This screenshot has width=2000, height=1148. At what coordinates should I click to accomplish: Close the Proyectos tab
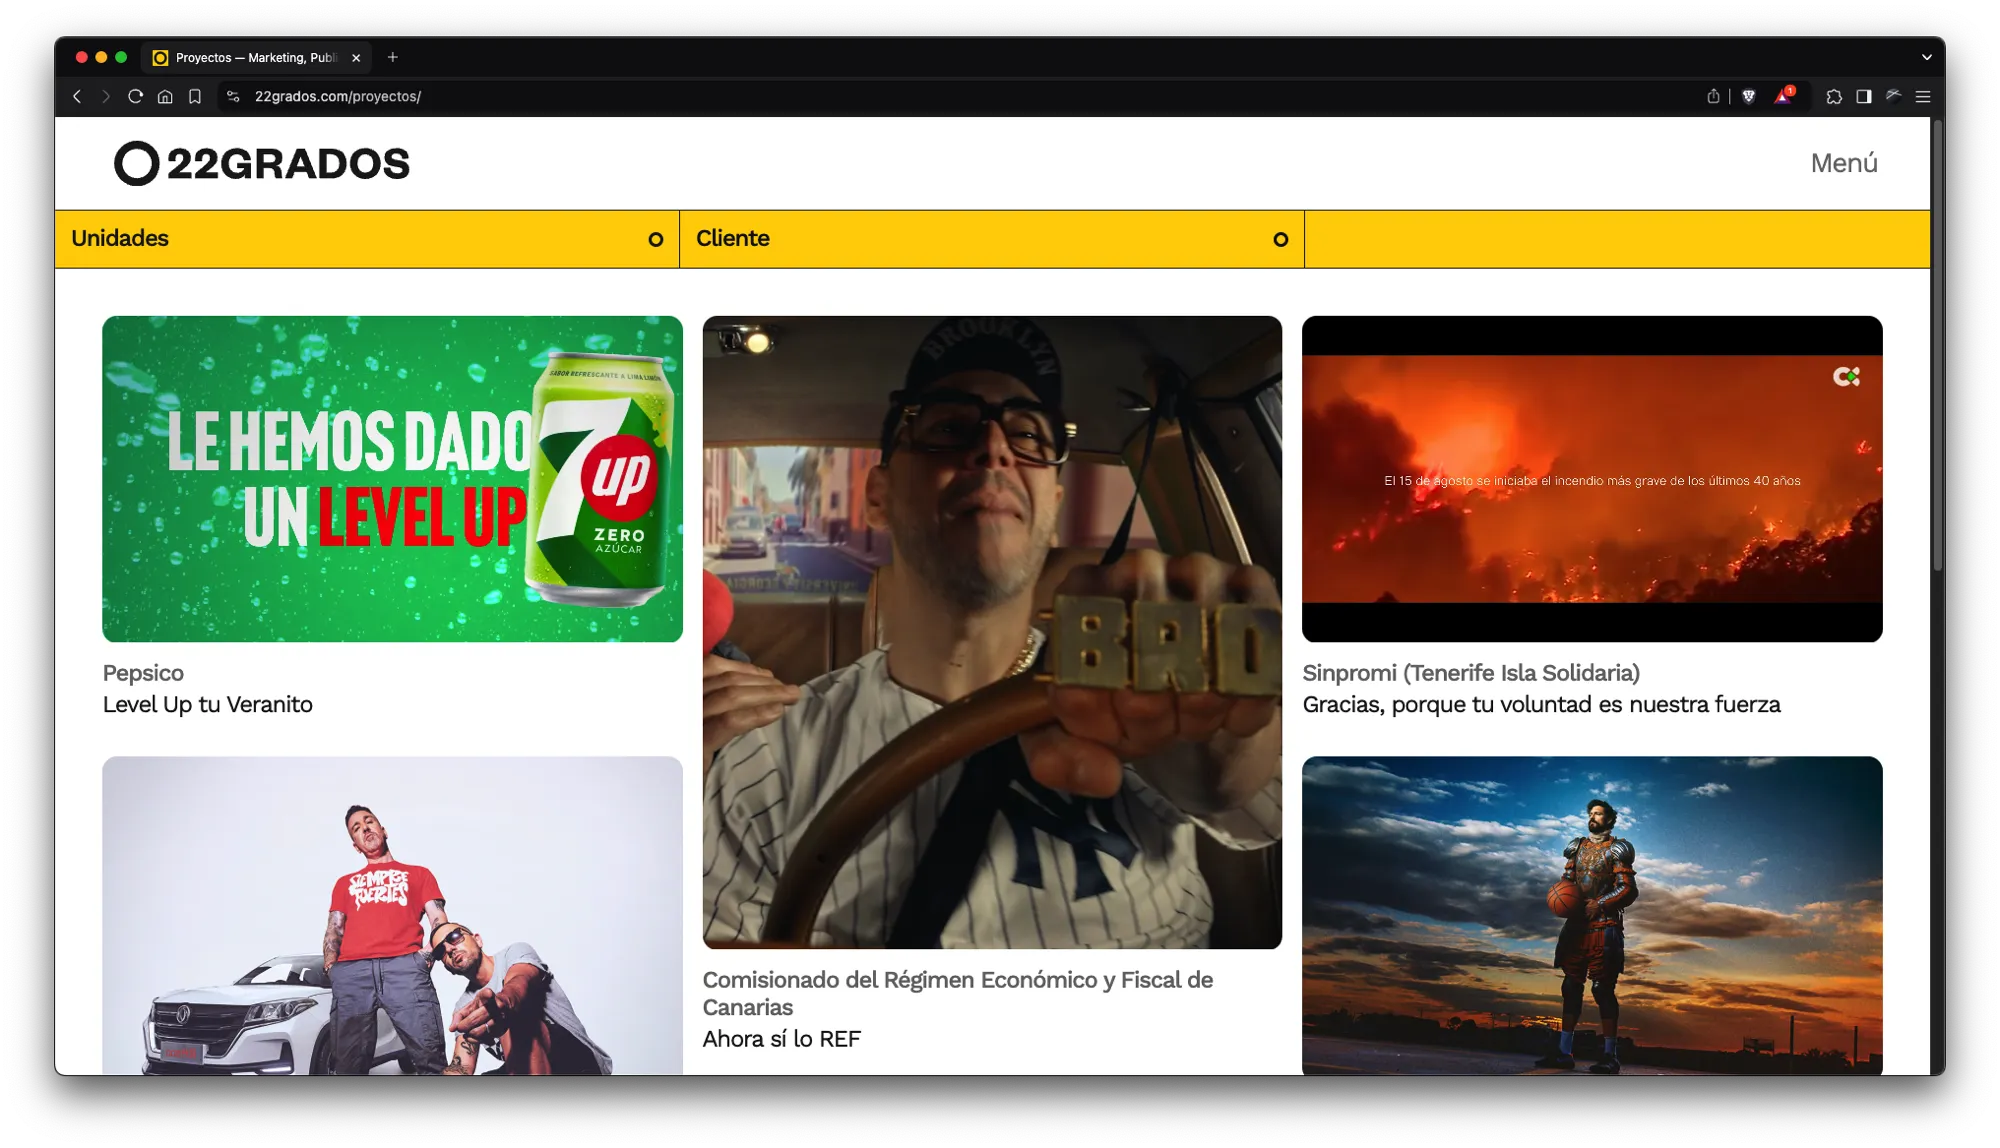click(356, 58)
